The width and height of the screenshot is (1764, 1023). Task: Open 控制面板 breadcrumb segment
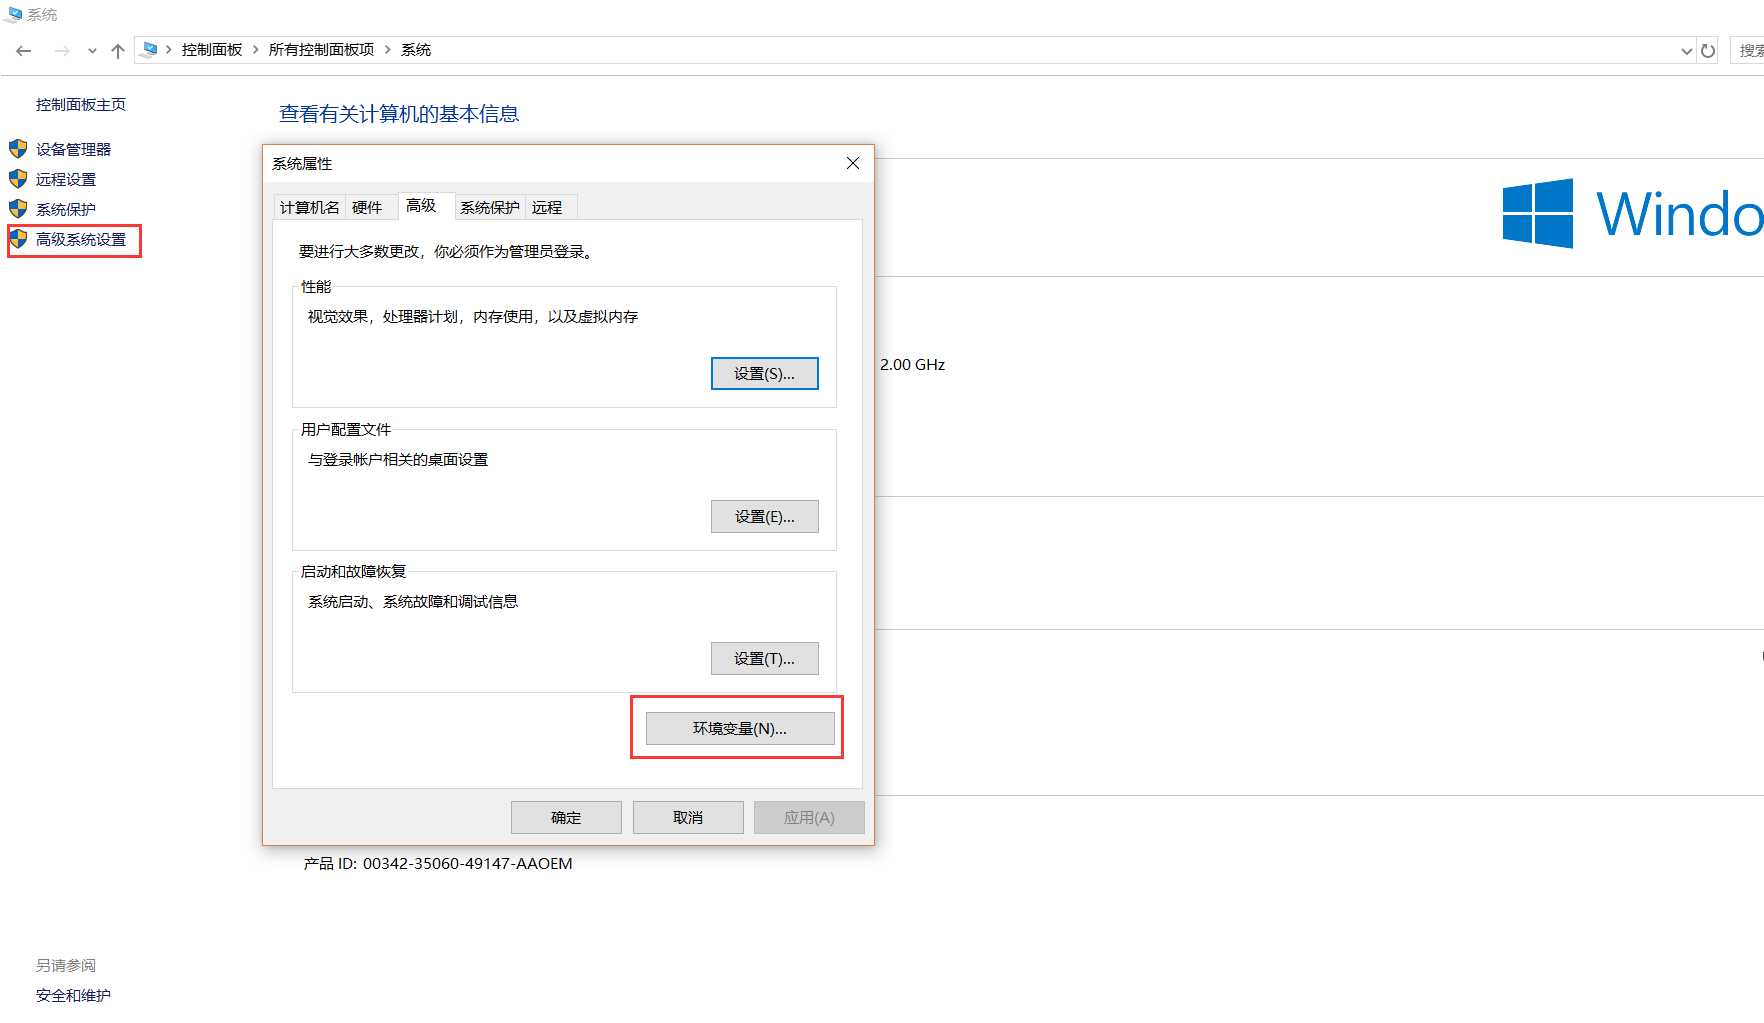212,50
